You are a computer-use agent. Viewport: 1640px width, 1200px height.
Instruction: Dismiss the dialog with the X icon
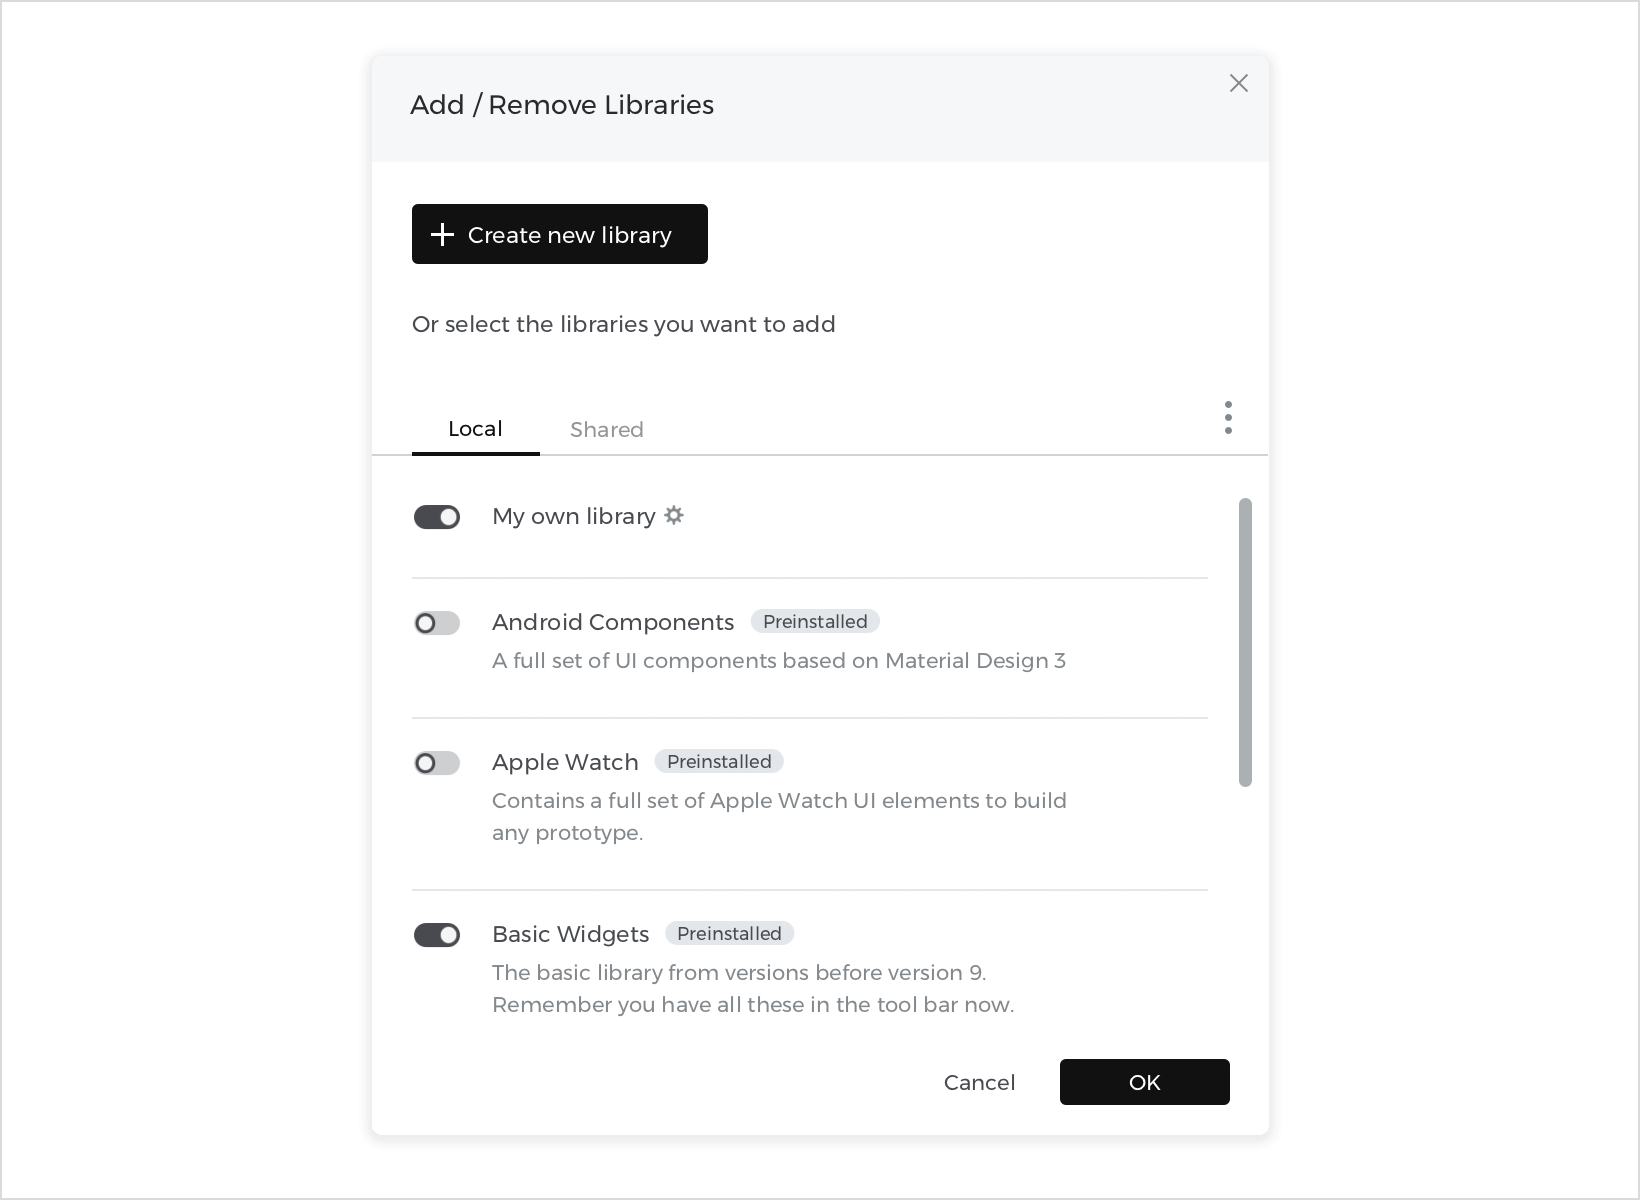[1238, 83]
